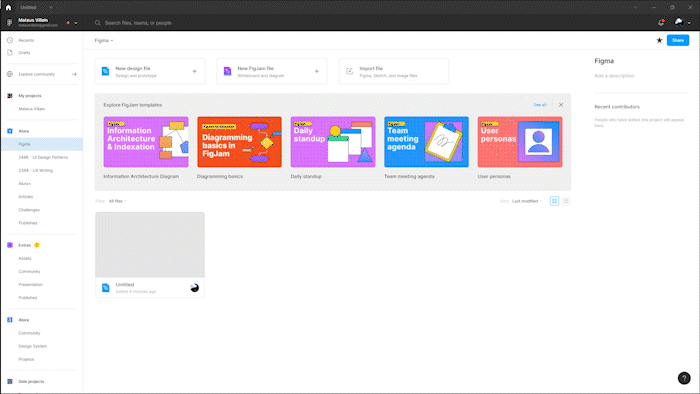Click the first Alura team blue icon
The image size is (700, 394).
click(x=10, y=131)
